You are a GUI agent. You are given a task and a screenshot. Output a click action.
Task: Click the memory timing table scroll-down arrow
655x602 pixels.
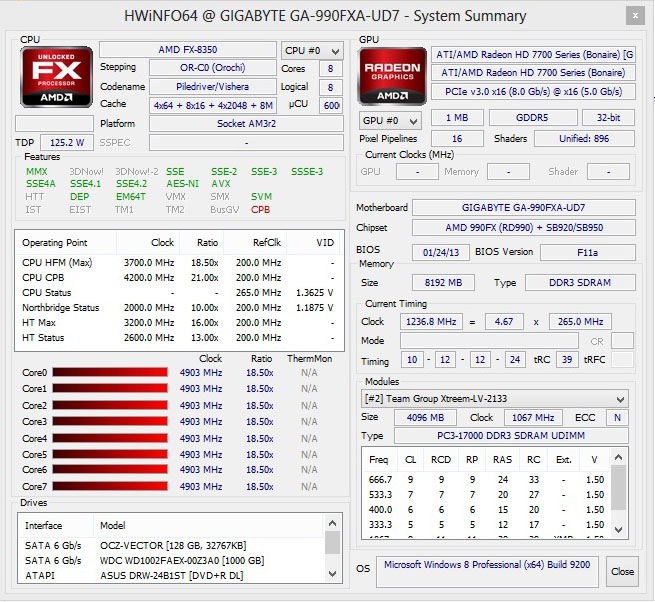(619, 529)
